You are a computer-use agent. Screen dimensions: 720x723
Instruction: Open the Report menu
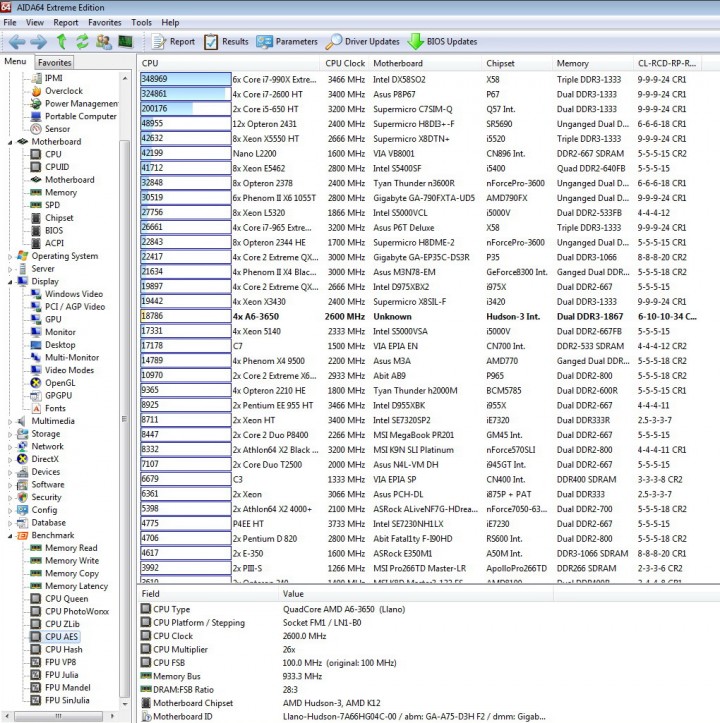(66, 23)
